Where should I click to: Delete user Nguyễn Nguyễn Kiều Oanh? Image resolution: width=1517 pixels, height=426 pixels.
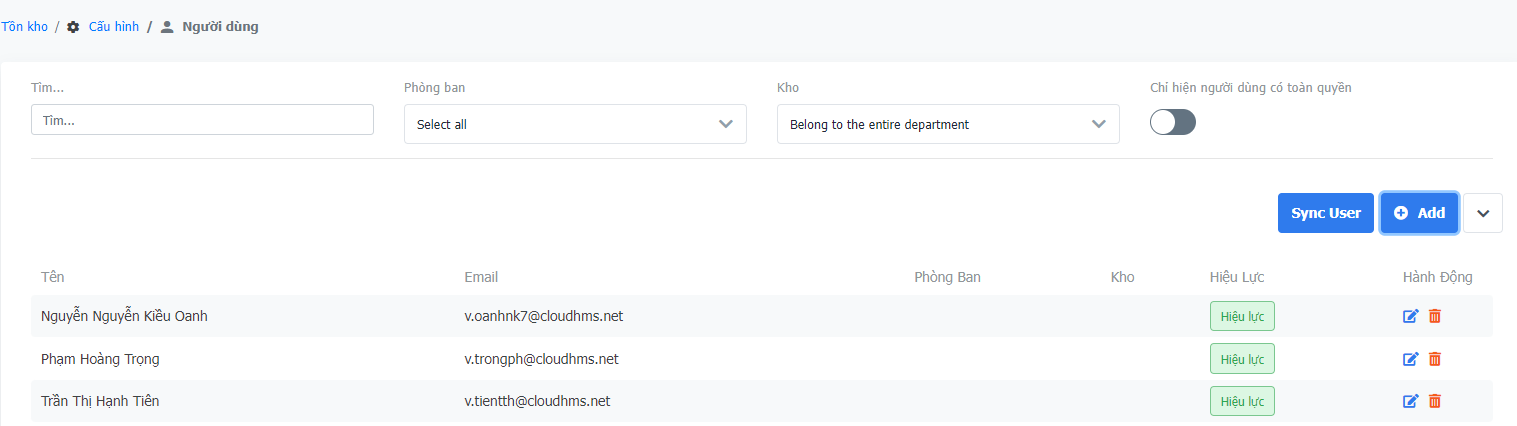coord(1435,316)
